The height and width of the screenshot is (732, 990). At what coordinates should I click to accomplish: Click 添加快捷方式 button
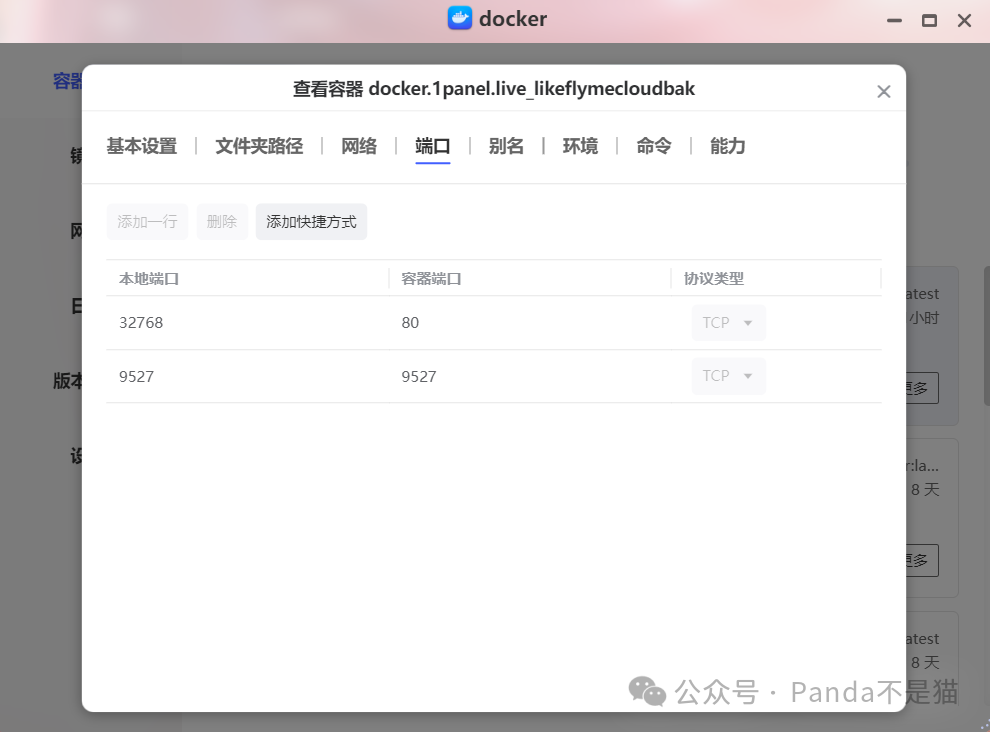[311, 222]
